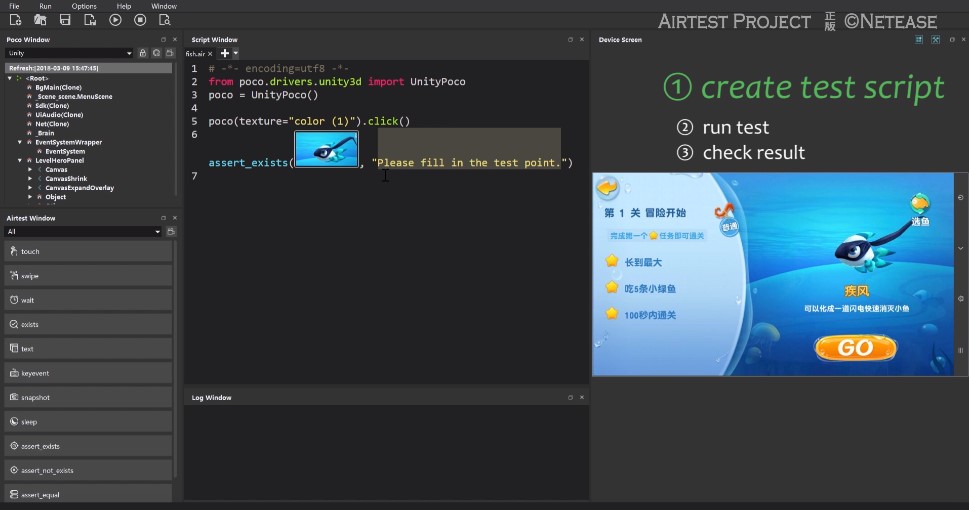Click the Save As toolbar icon

[90, 20]
